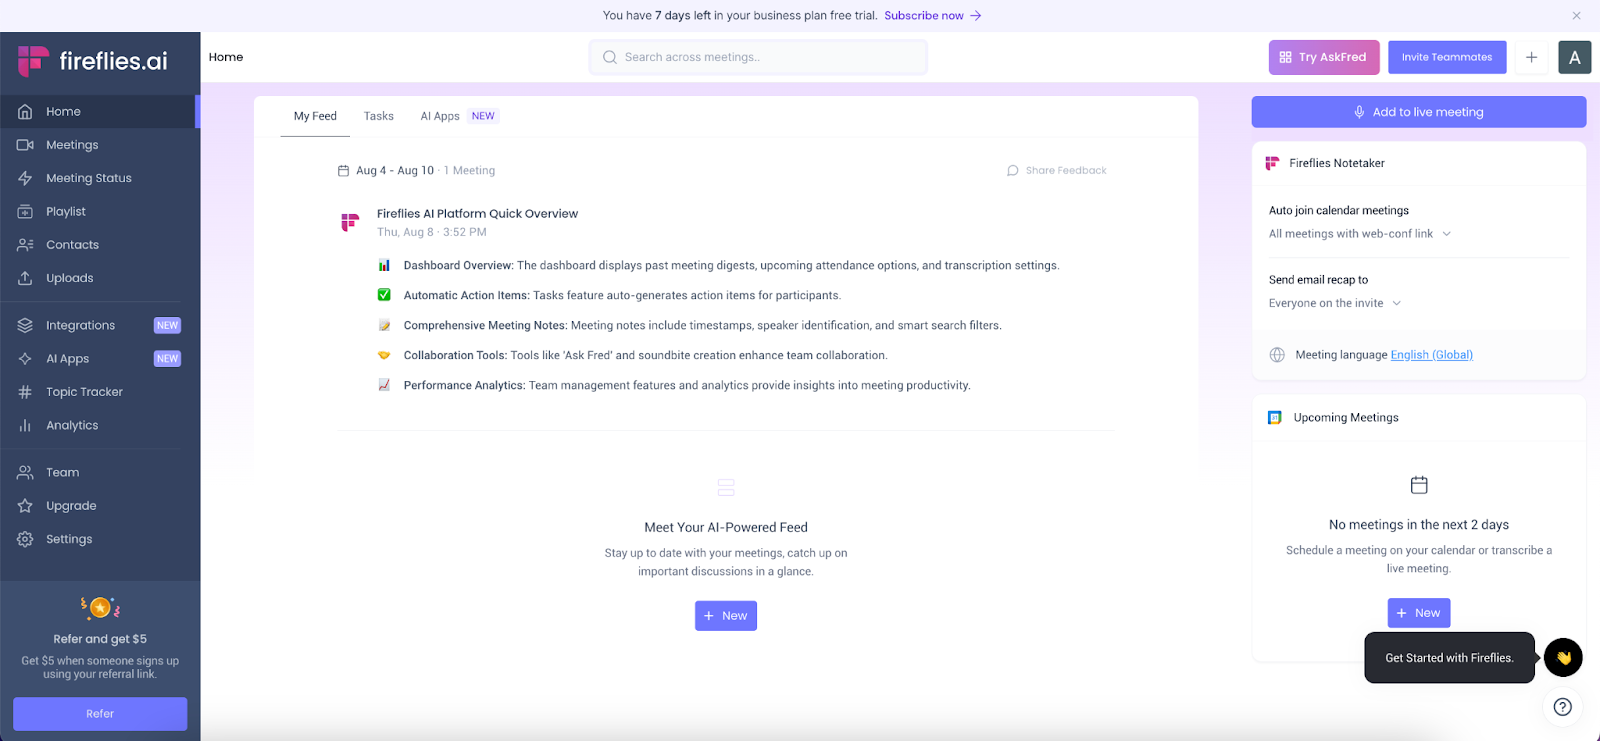1600x741 pixels.
Task: Open the profile avatar labeled A
Action: point(1574,57)
